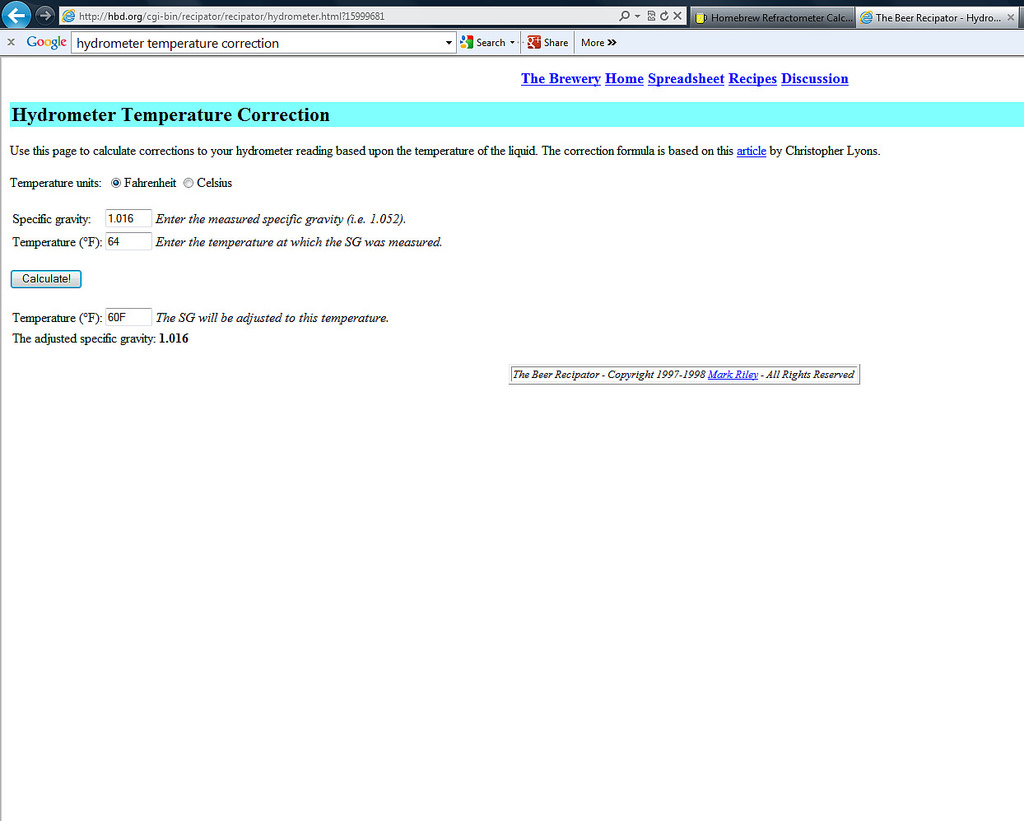Viewport: 1024px width, 821px height.
Task: Click the Calculate! button
Action: coord(46,279)
